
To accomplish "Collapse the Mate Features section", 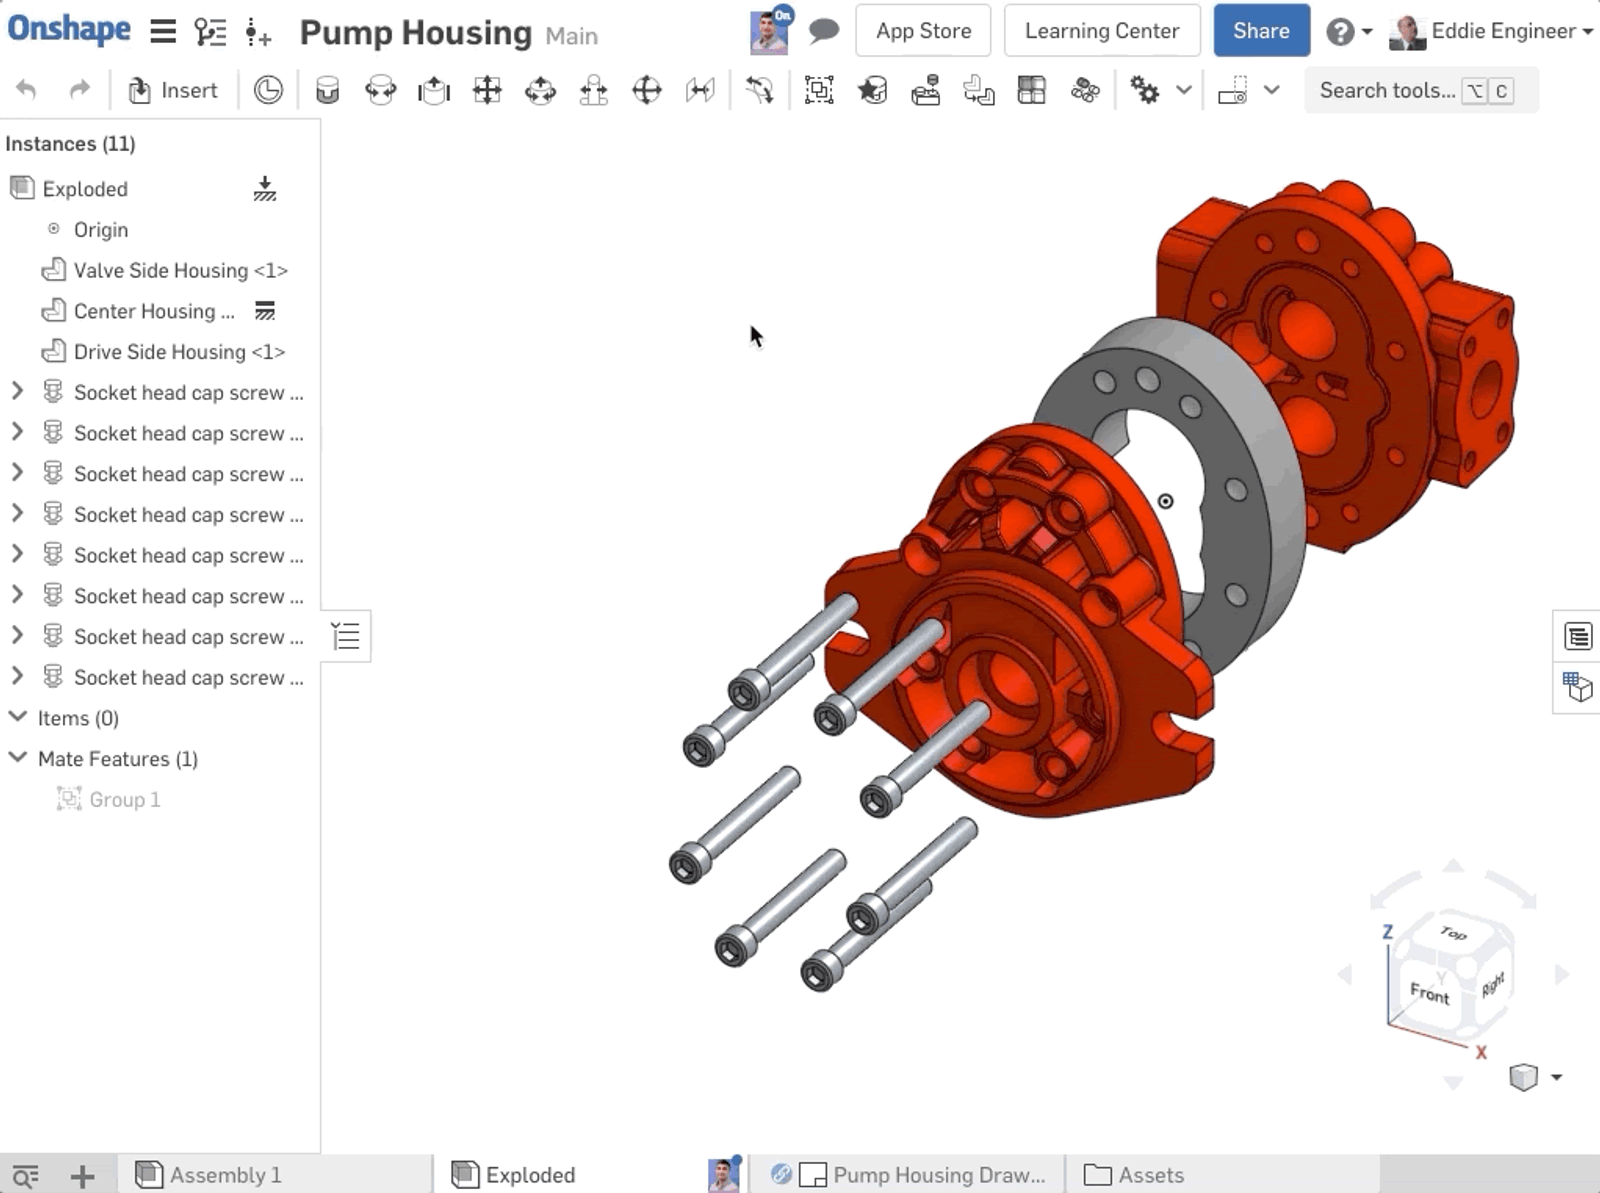I will [17, 758].
